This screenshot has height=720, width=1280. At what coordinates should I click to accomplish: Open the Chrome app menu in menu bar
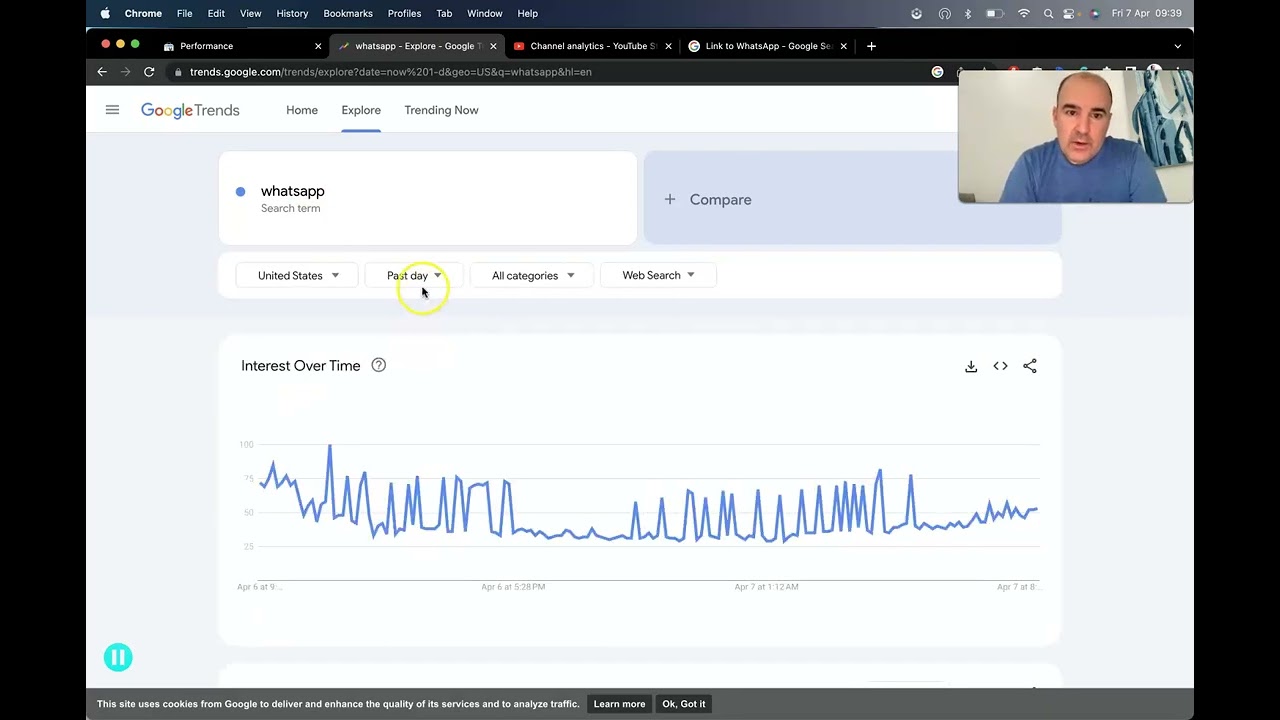[143, 13]
